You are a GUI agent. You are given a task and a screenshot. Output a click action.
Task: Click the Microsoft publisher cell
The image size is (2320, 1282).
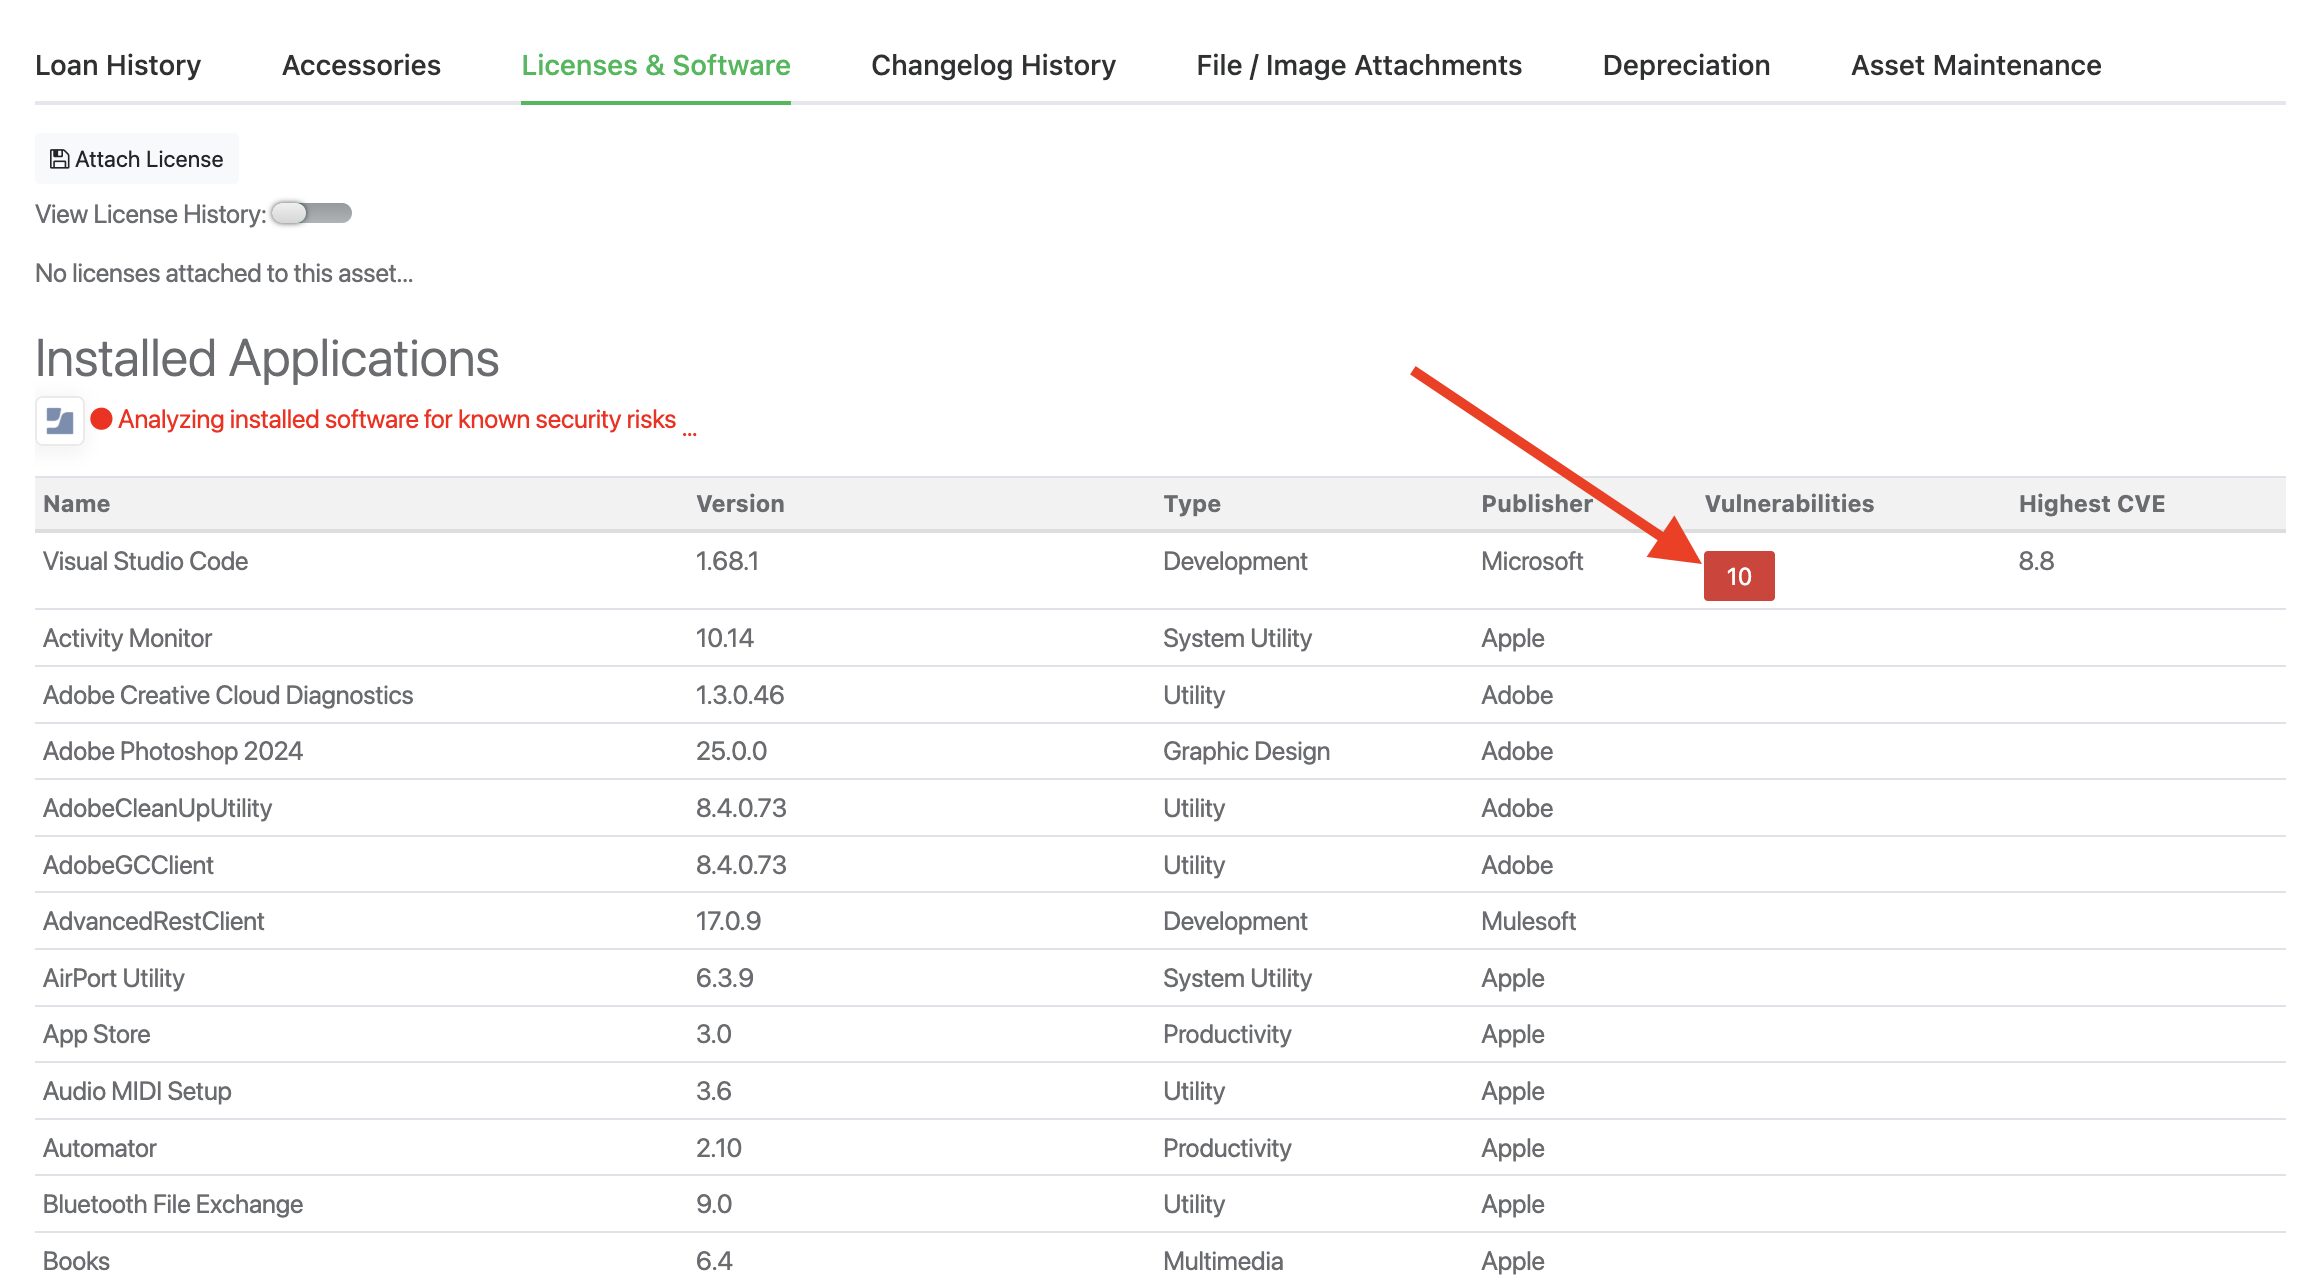coord(1532,561)
